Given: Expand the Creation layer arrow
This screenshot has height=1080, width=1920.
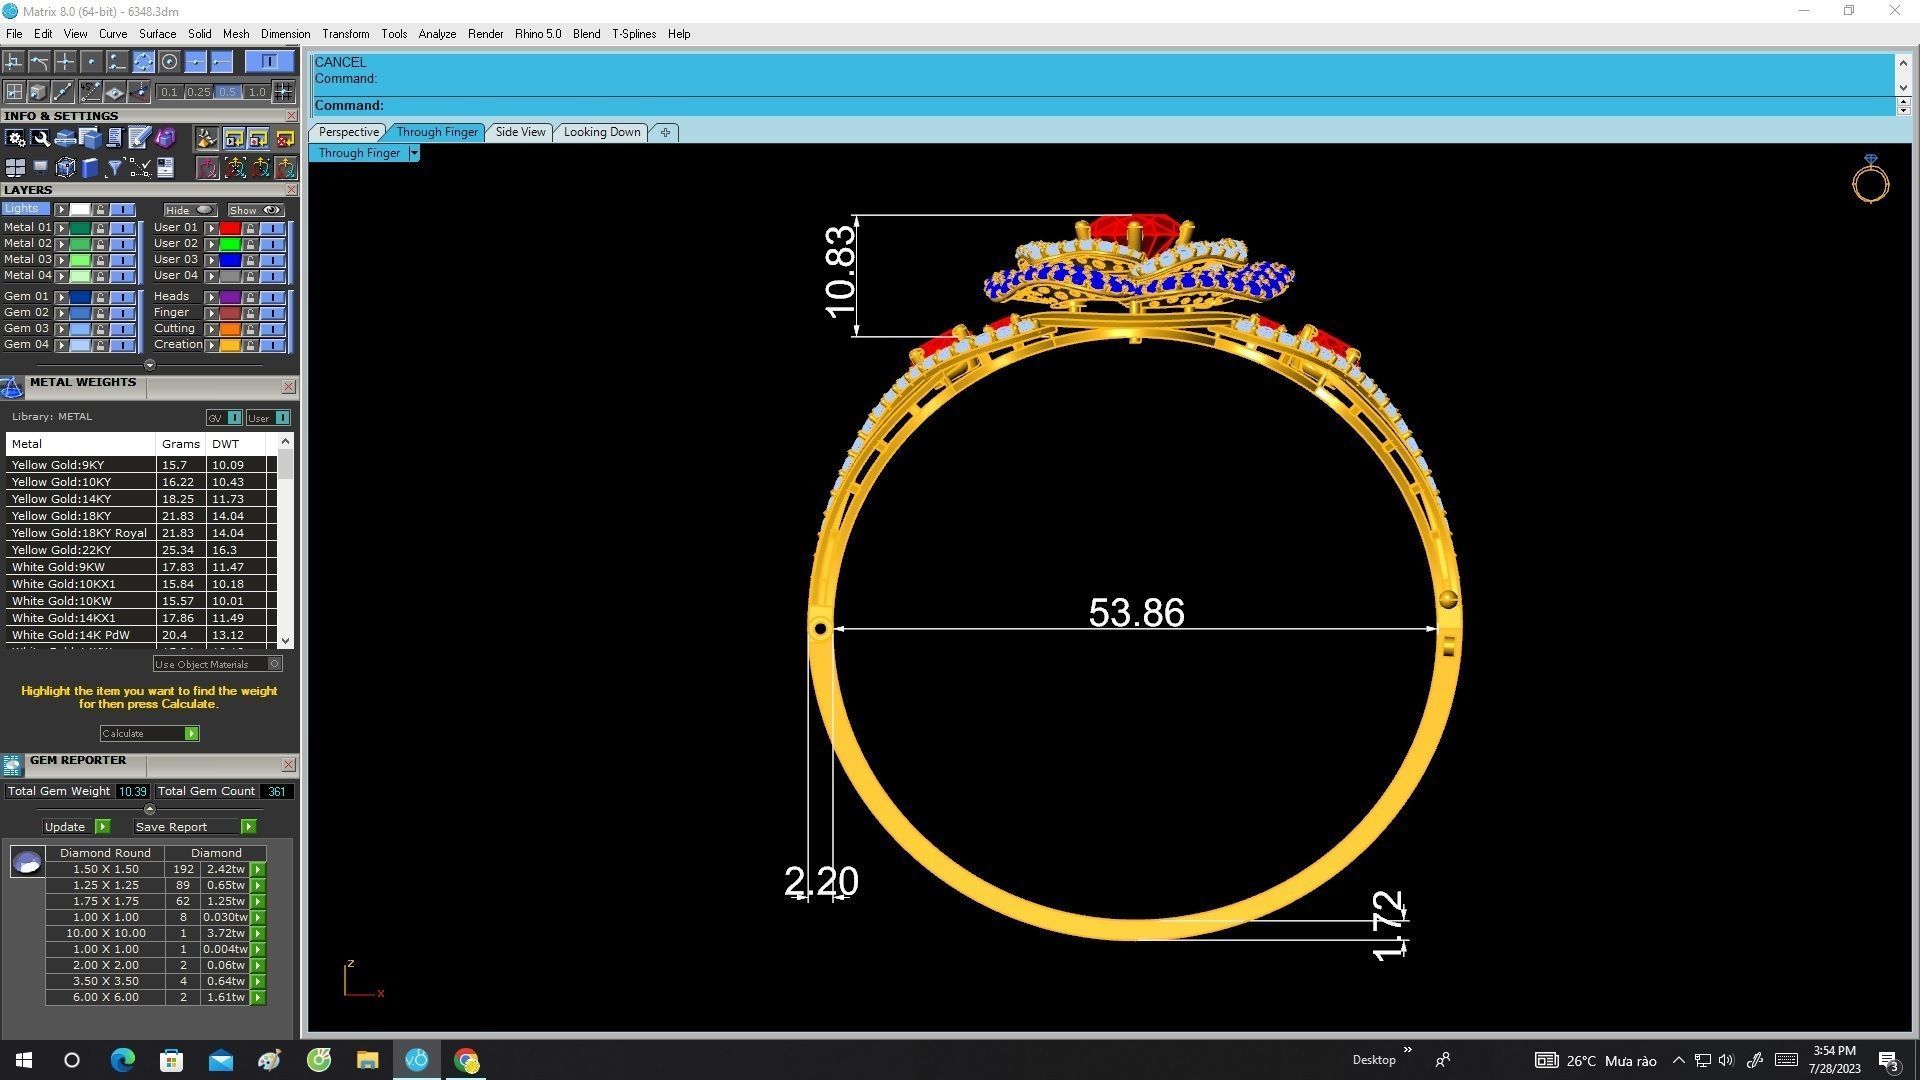Looking at the screenshot, I should (x=211, y=345).
